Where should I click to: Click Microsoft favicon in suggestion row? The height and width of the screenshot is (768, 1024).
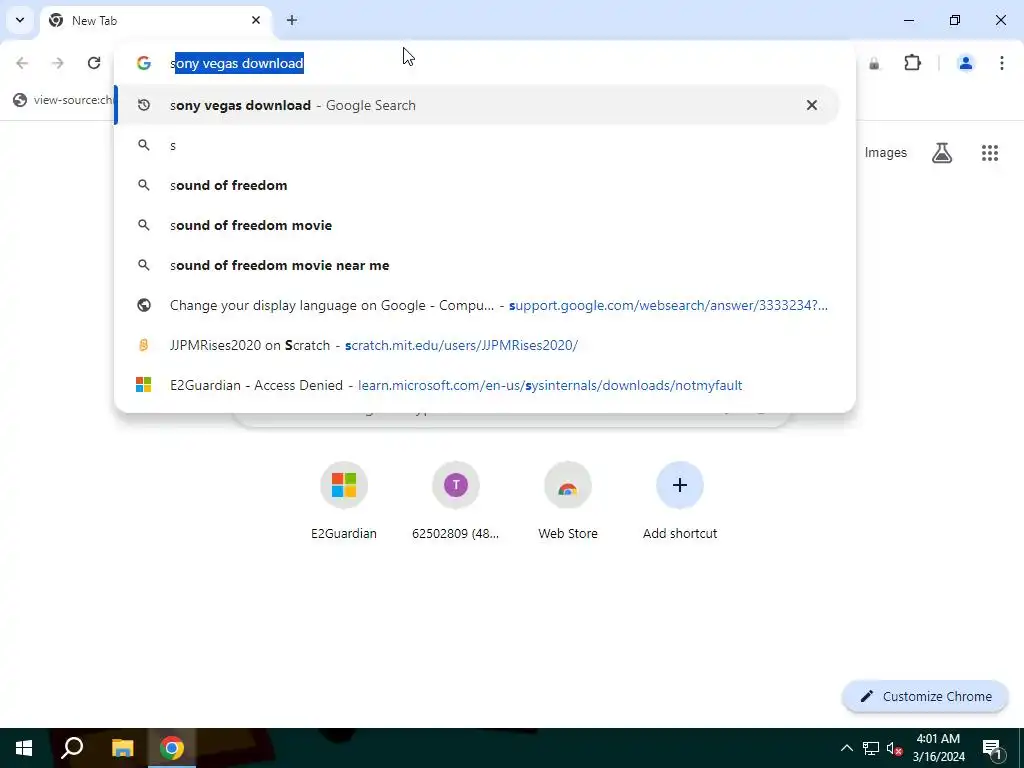click(144, 385)
